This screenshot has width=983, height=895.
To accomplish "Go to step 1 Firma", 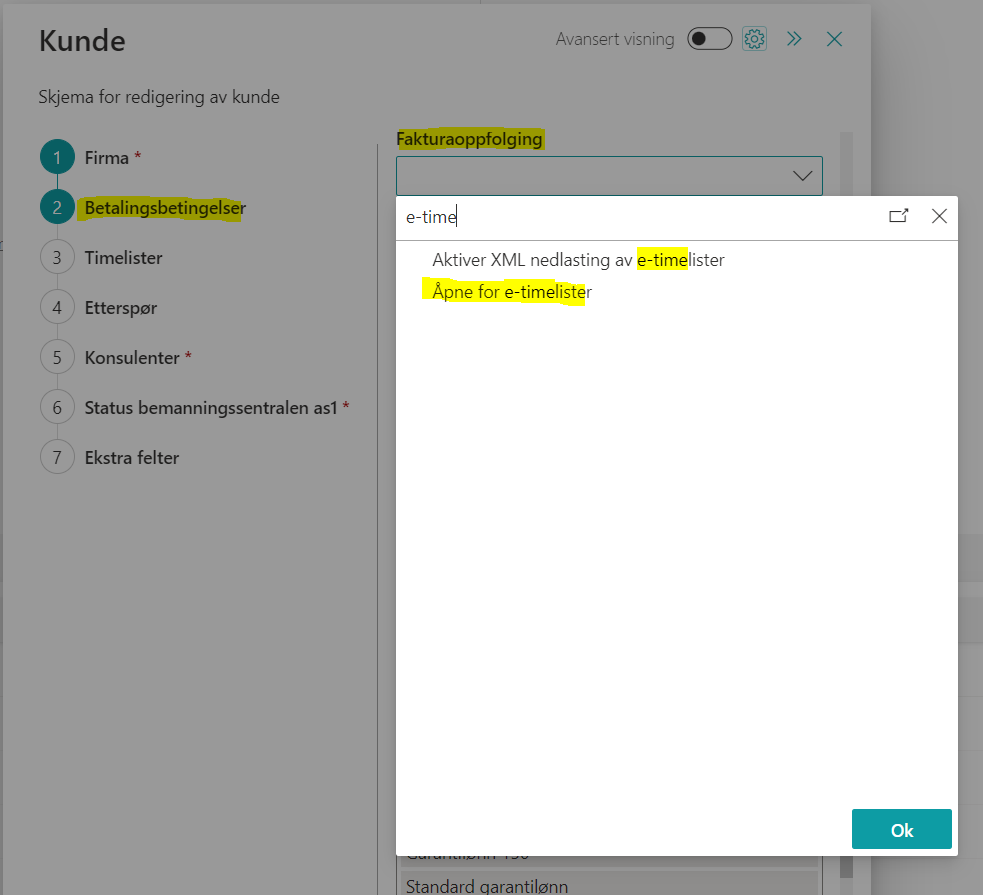I will pyautogui.click(x=91, y=157).
